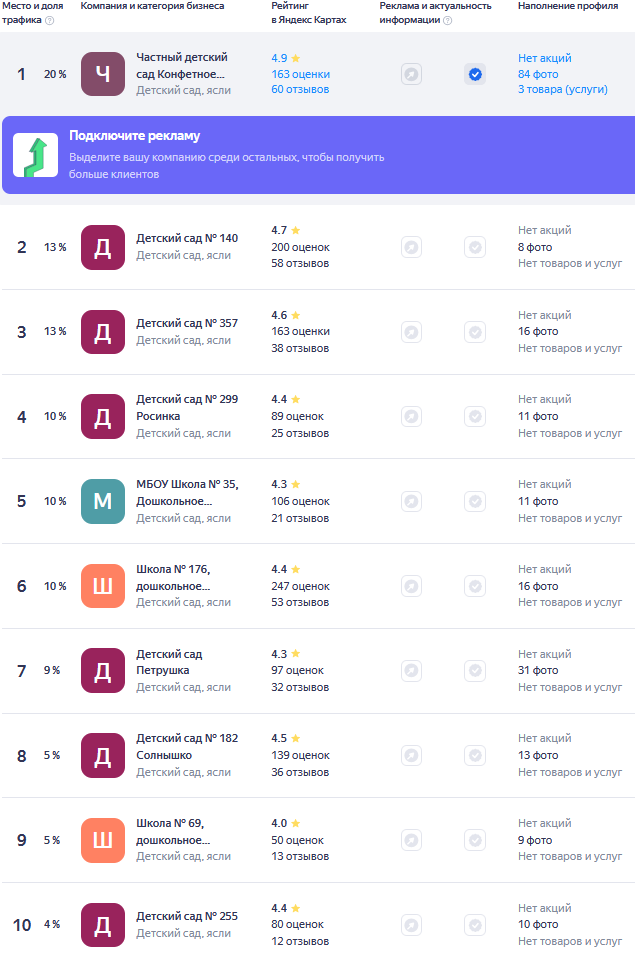Click the advertising status icon for № 299 Росинка
This screenshot has width=635, height=960.
(x=411, y=416)
